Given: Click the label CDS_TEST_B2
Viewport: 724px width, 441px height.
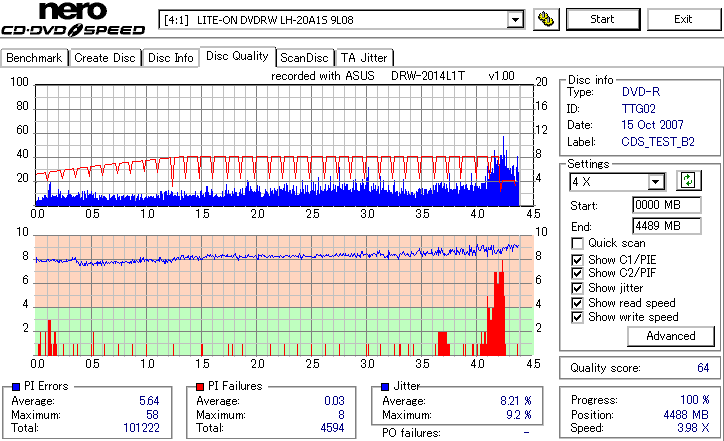Looking at the screenshot, I should [x=658, y=142].
